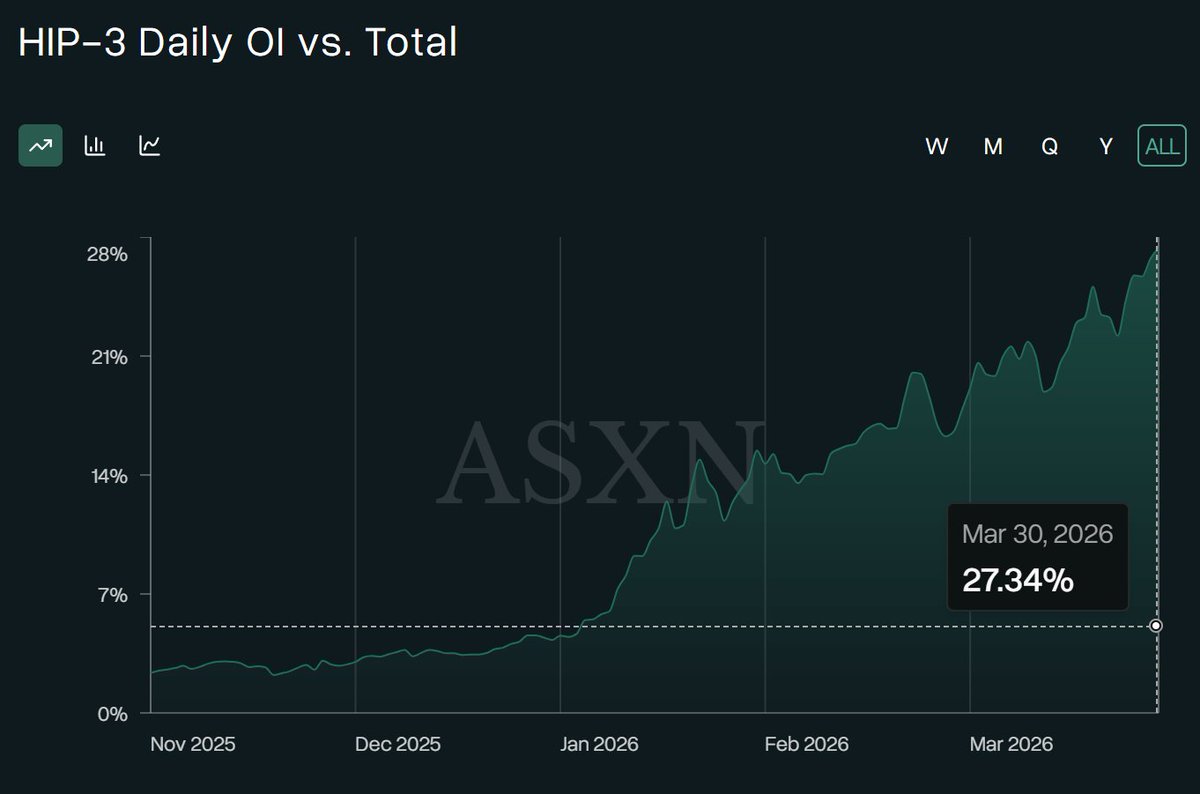Click the 28% y-axis label

pos(107,254)
